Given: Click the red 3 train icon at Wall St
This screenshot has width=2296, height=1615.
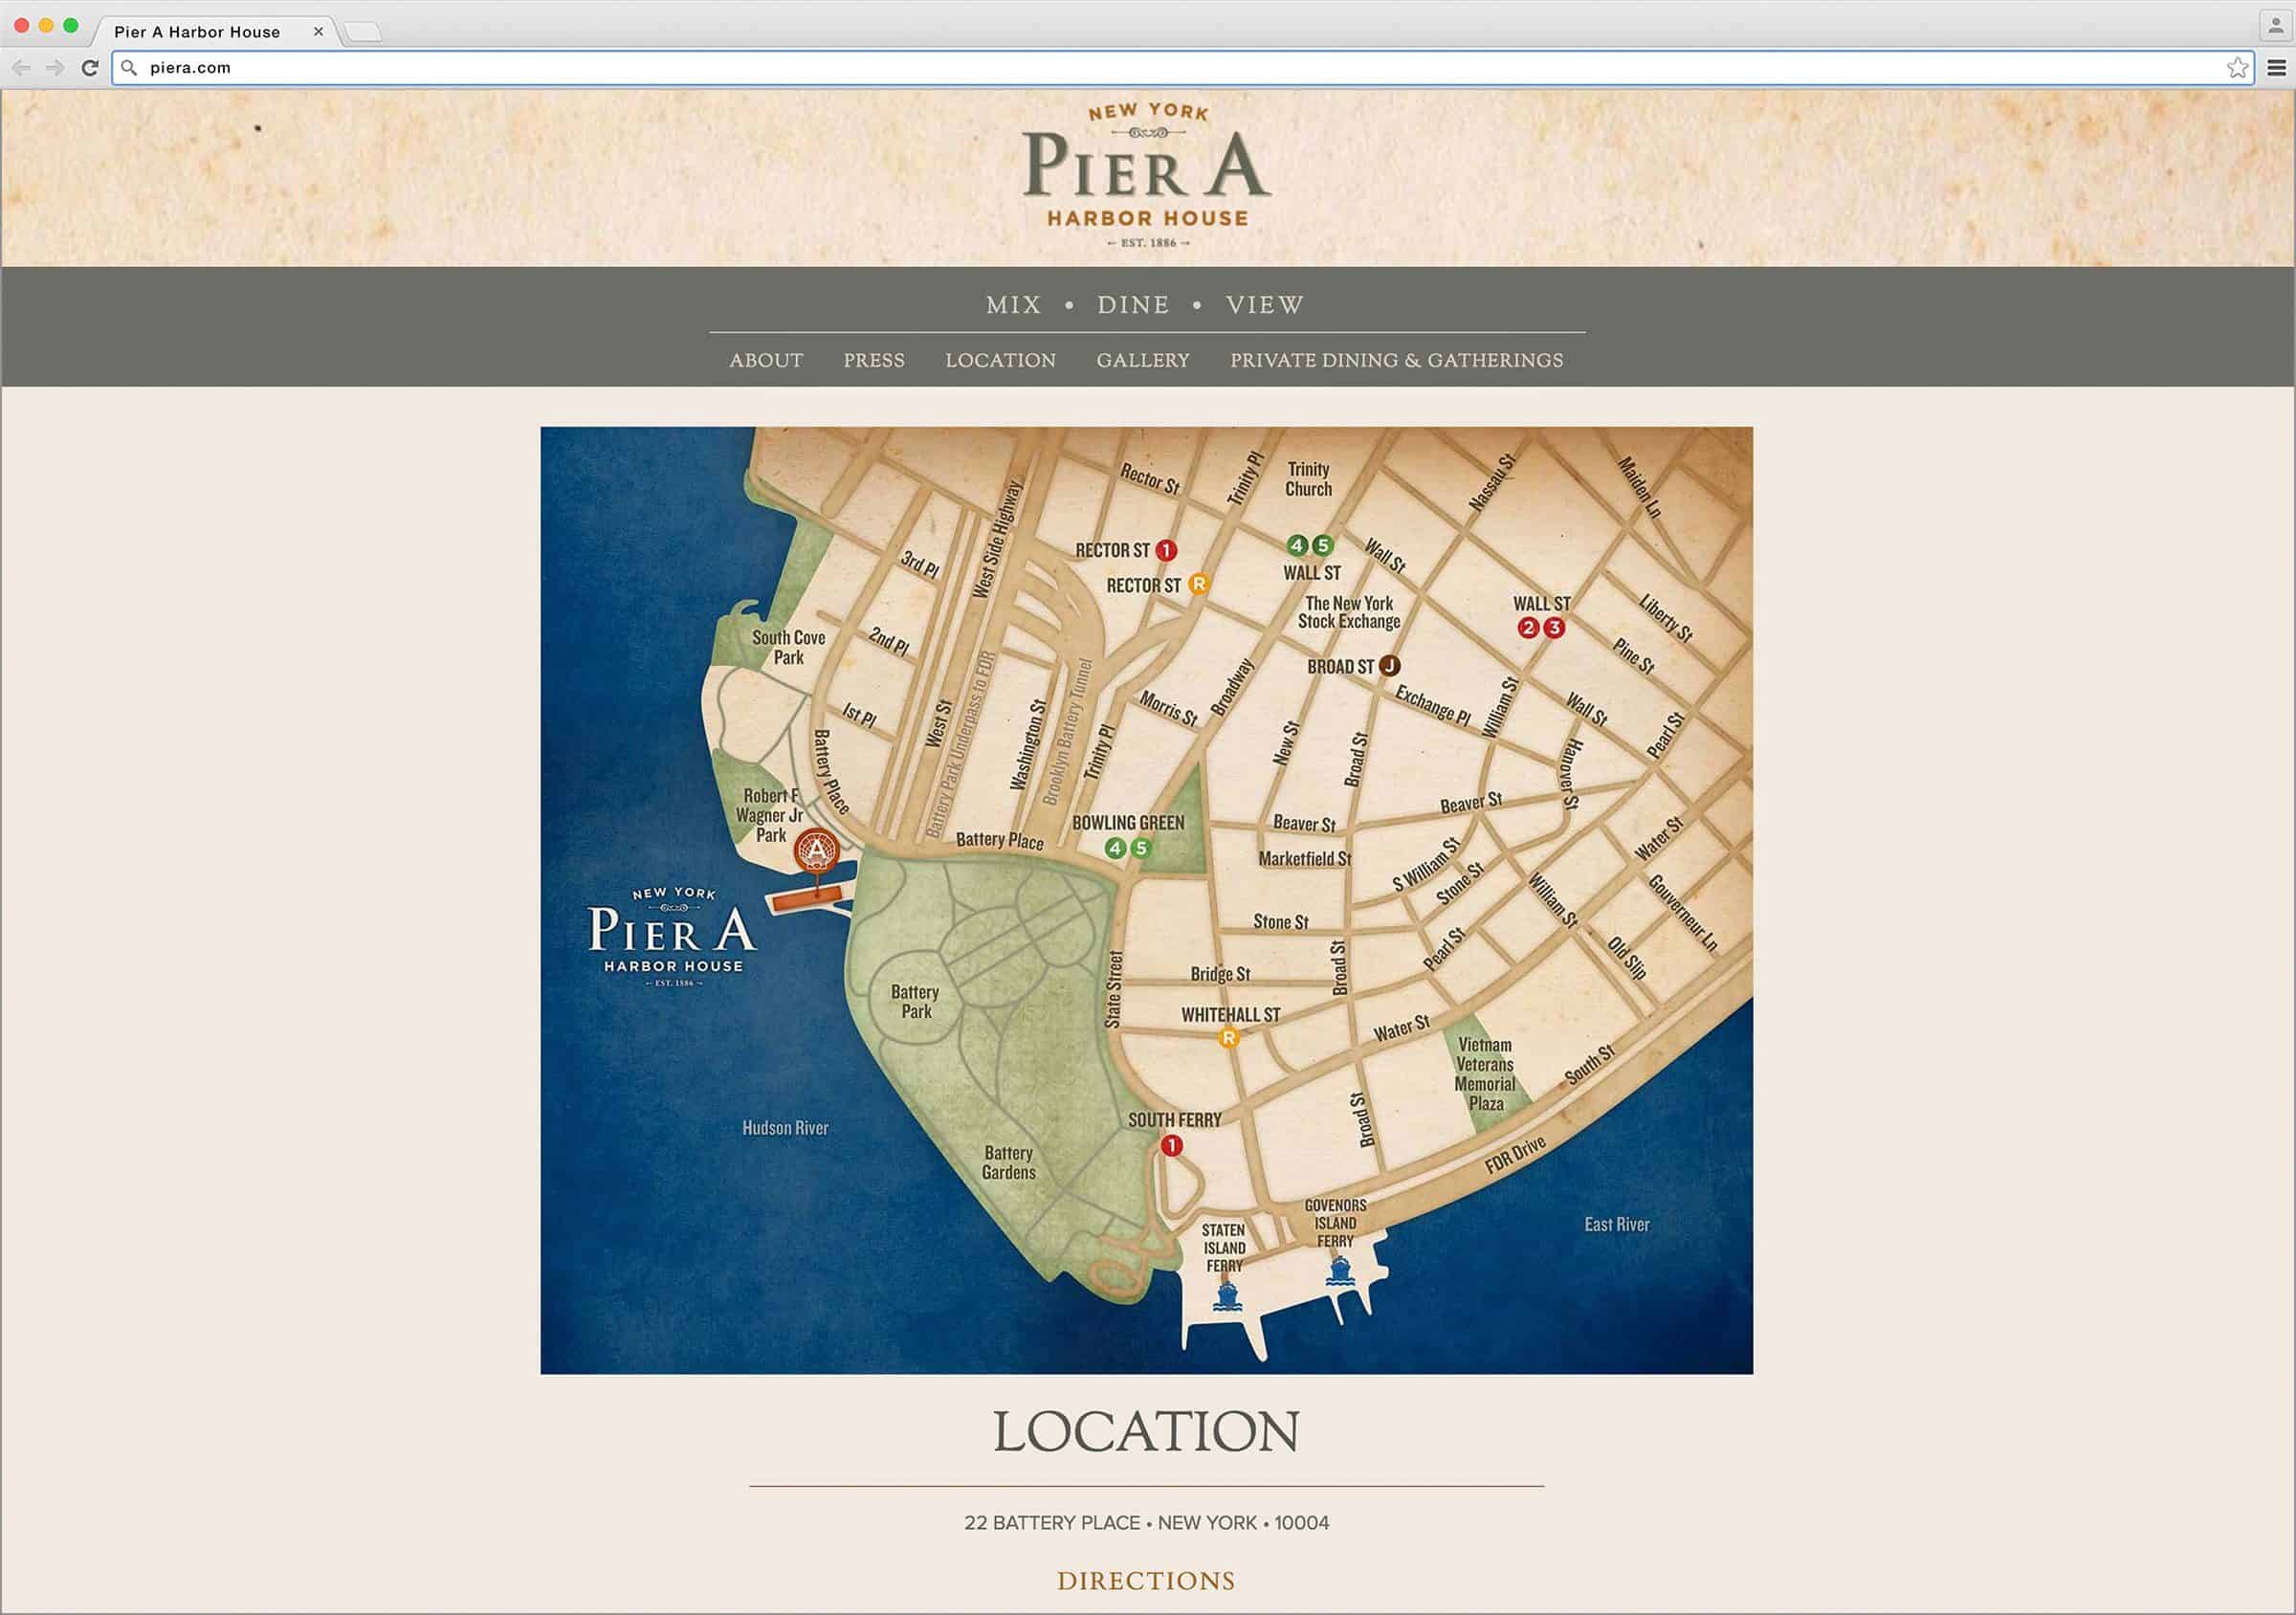Looking at the screenshot, I should (x=1554, y=628).
